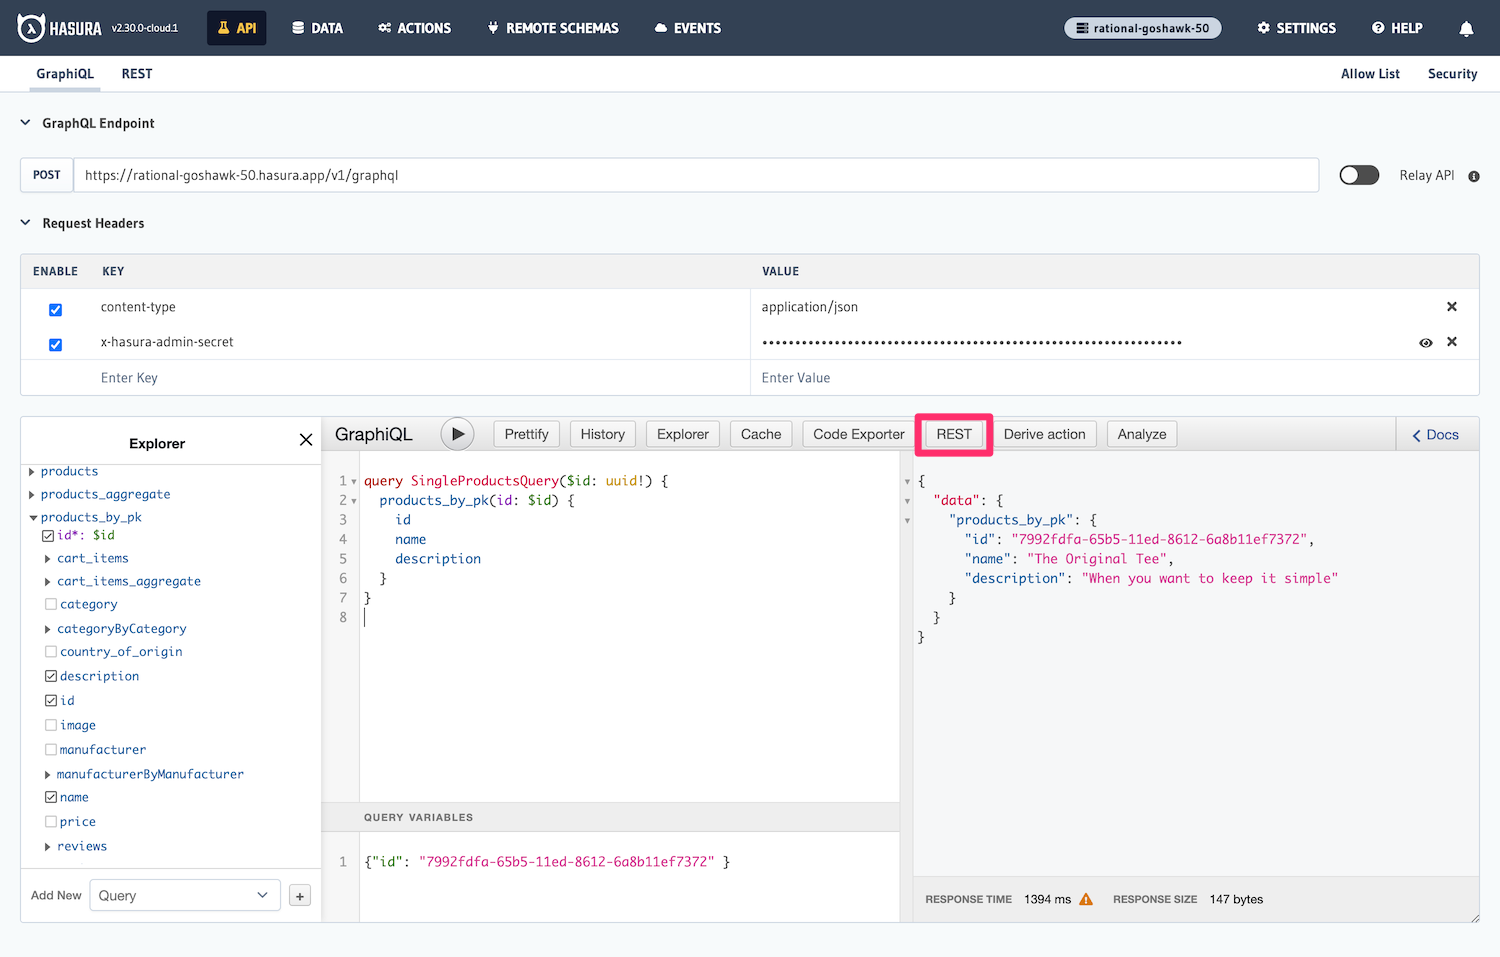Collapse the GraphQL Endpoint section
This screenshot has width=1500, height=957.
click(24, 122)
